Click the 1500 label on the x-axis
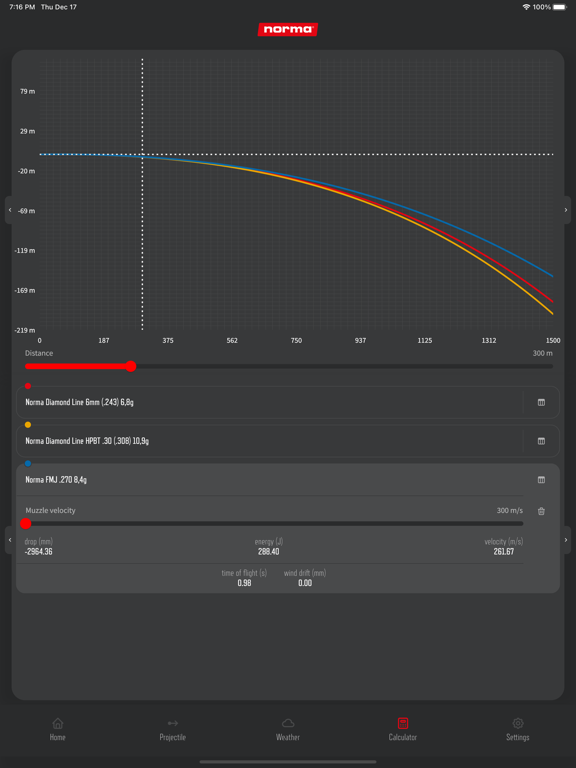Screen dimensions: 576x768 pyautogui.click(x=553, y=340)
